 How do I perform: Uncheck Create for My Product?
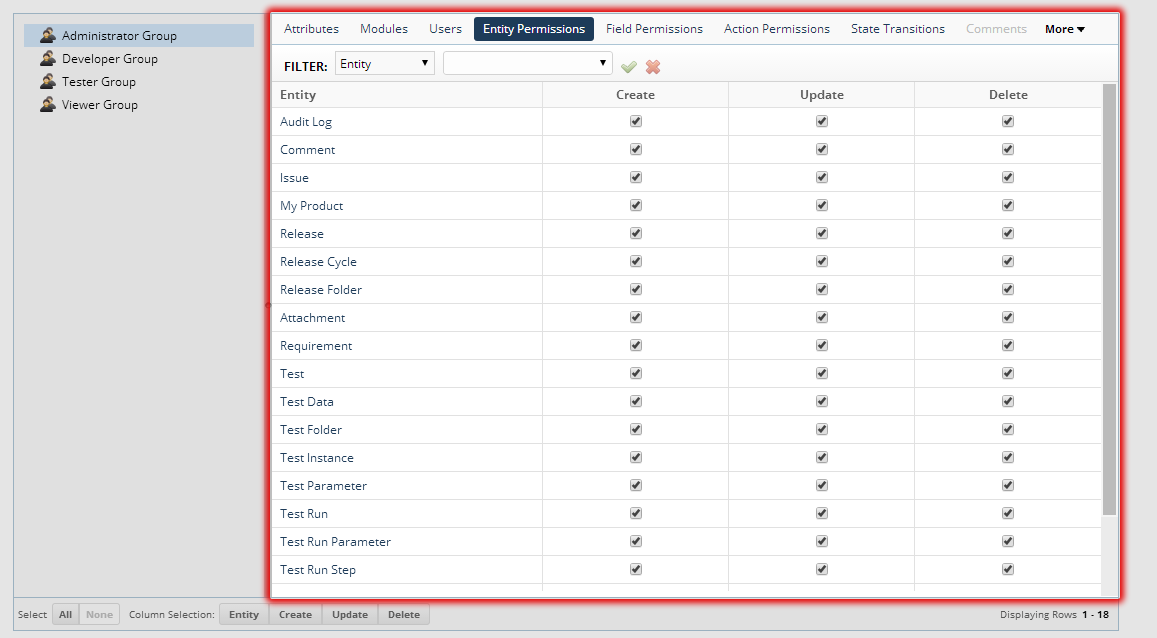[636, 205]
